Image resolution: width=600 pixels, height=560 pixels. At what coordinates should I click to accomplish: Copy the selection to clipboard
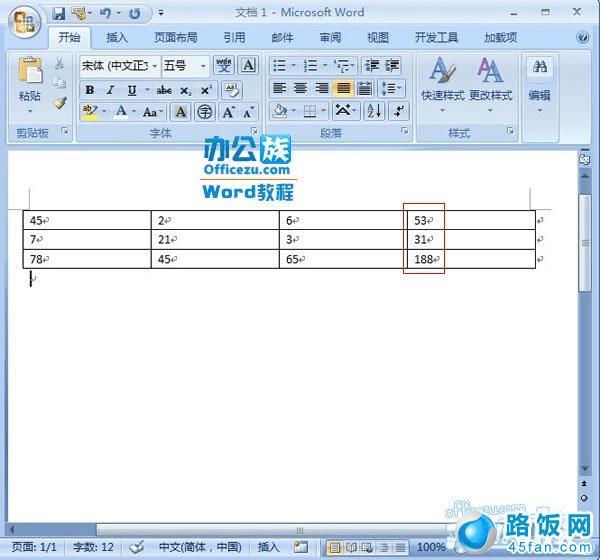coord(59,82)
